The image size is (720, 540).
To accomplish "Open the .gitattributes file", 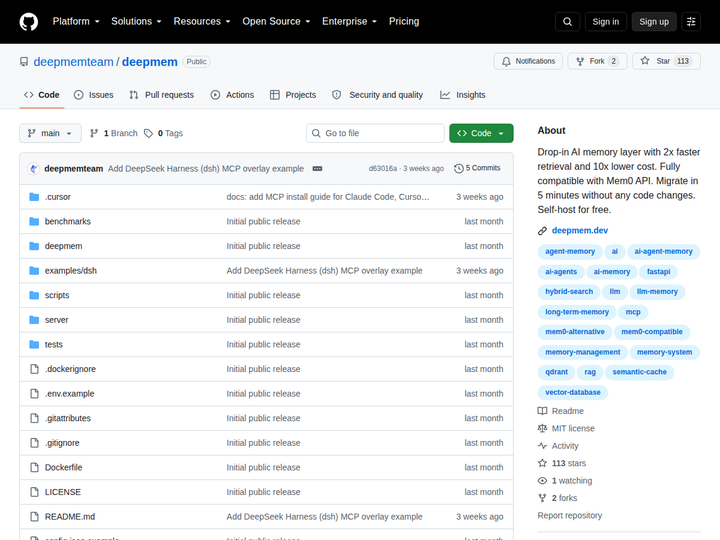I will point(68,418).
